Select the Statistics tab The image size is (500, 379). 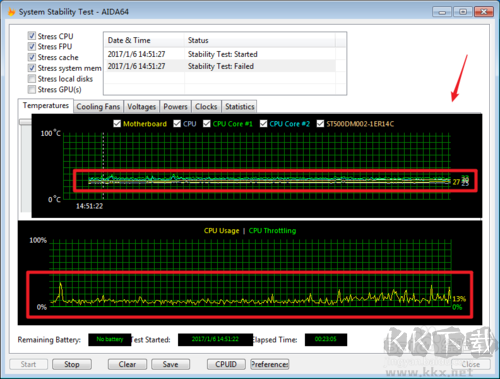(x=240, y=107)
